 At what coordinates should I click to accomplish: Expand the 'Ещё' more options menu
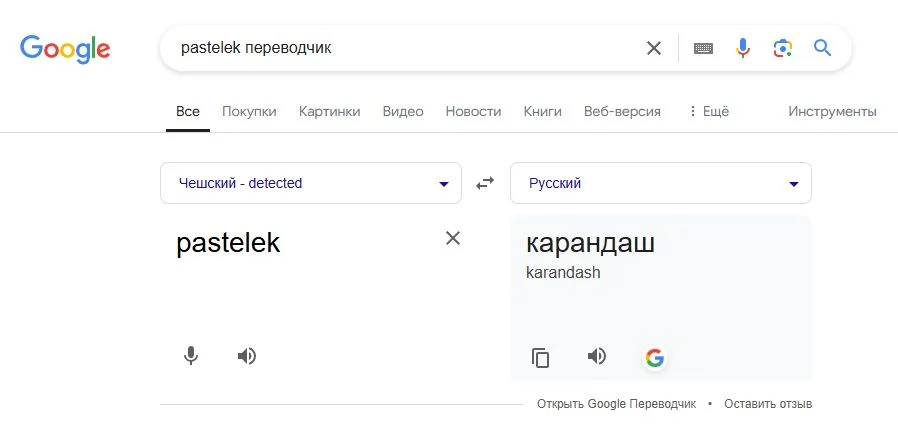[708, 111]
